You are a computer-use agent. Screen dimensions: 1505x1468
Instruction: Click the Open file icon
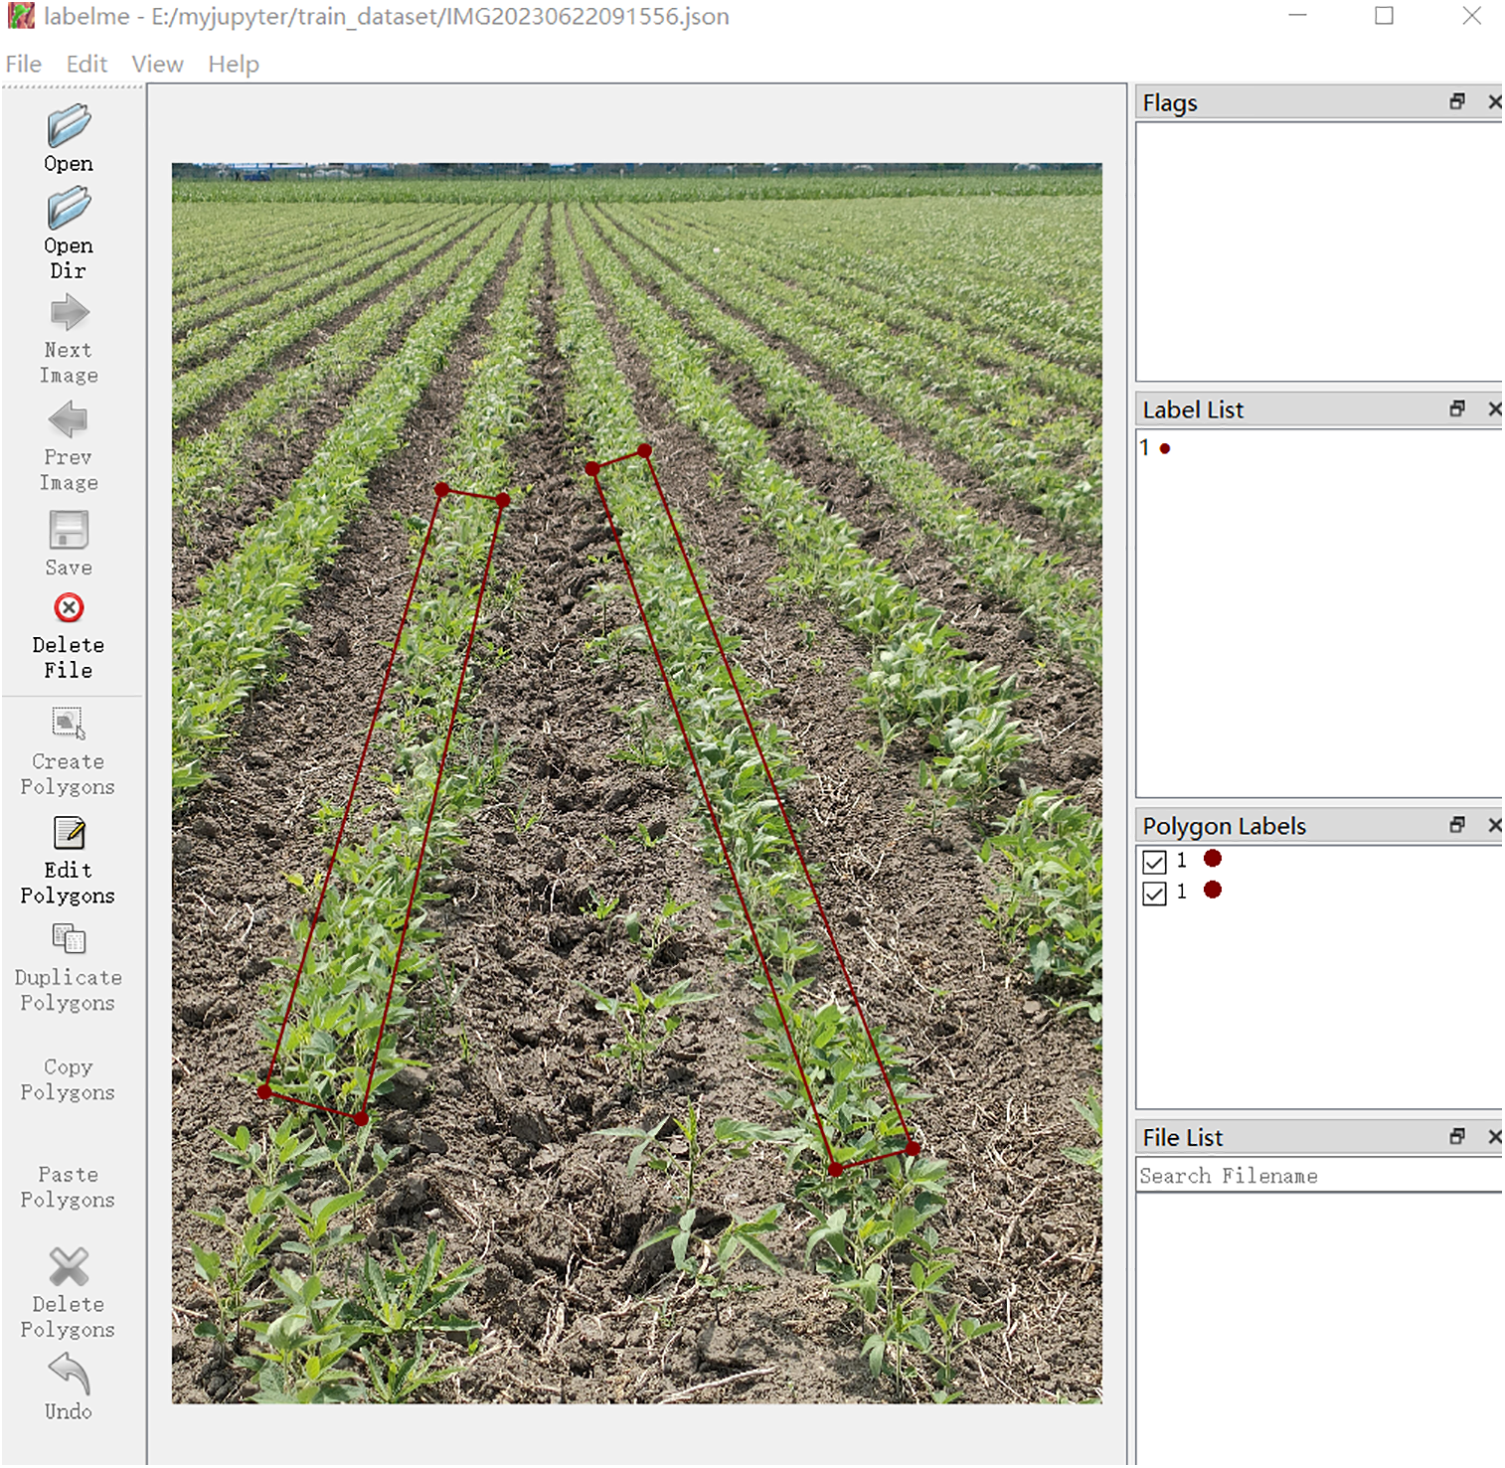pyautogui.click(x=68, y=127)
